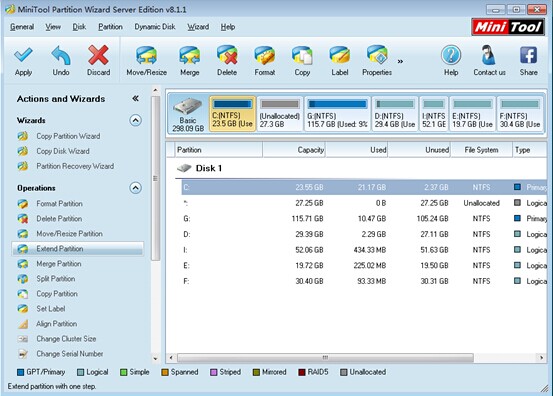The height and width of the screenshot is (396, 553).
Task: Open the Help question mark icon
Action: click(x=451, y=55)
